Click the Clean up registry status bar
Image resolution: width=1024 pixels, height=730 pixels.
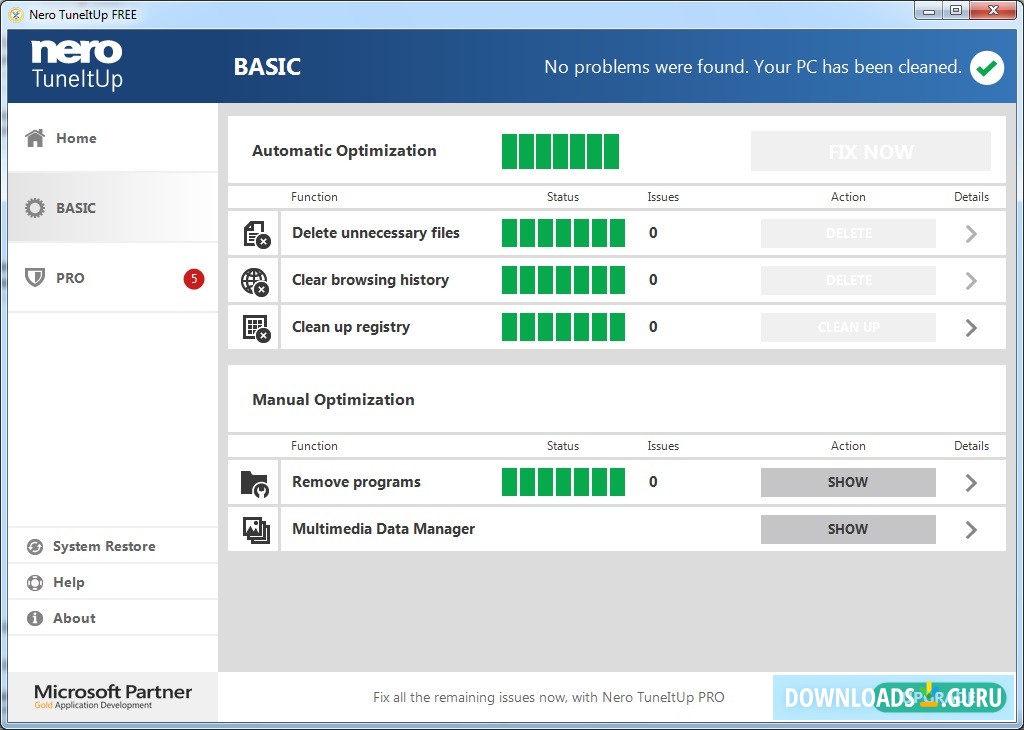point(563,327)
